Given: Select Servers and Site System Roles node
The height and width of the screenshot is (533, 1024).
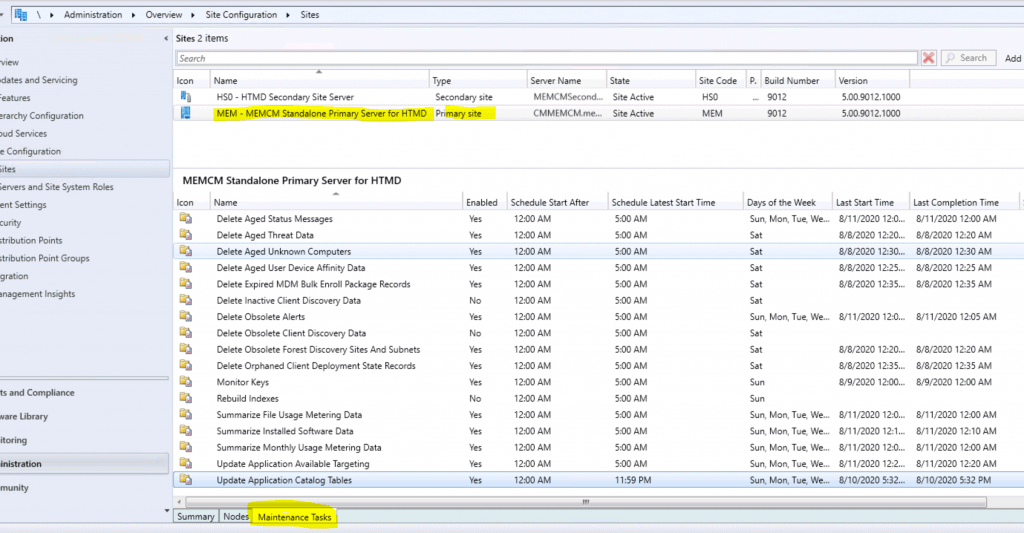Looking at the screenshot, I should (57, 187).
